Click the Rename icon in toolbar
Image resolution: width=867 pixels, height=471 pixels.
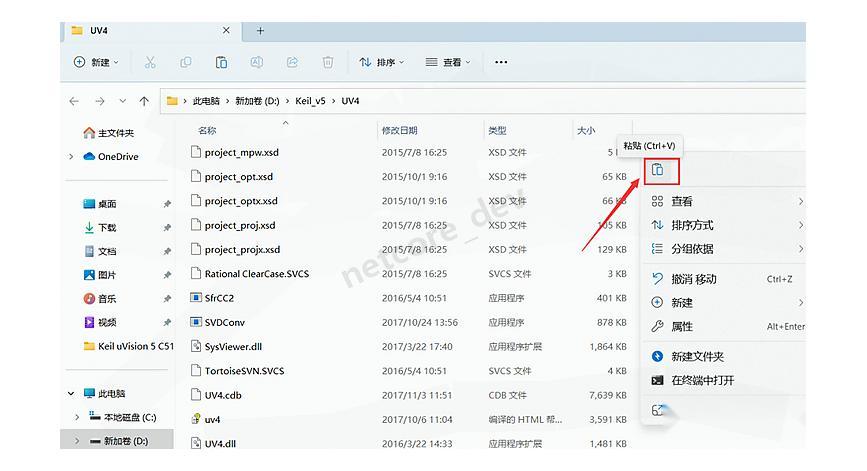pos(257,62)
